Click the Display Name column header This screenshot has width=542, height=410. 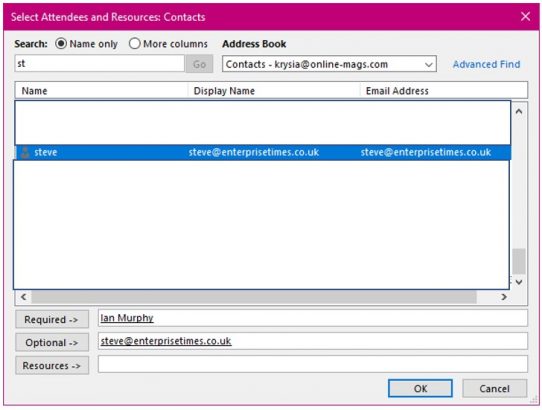pyautogui.click(x=274, y=91)
